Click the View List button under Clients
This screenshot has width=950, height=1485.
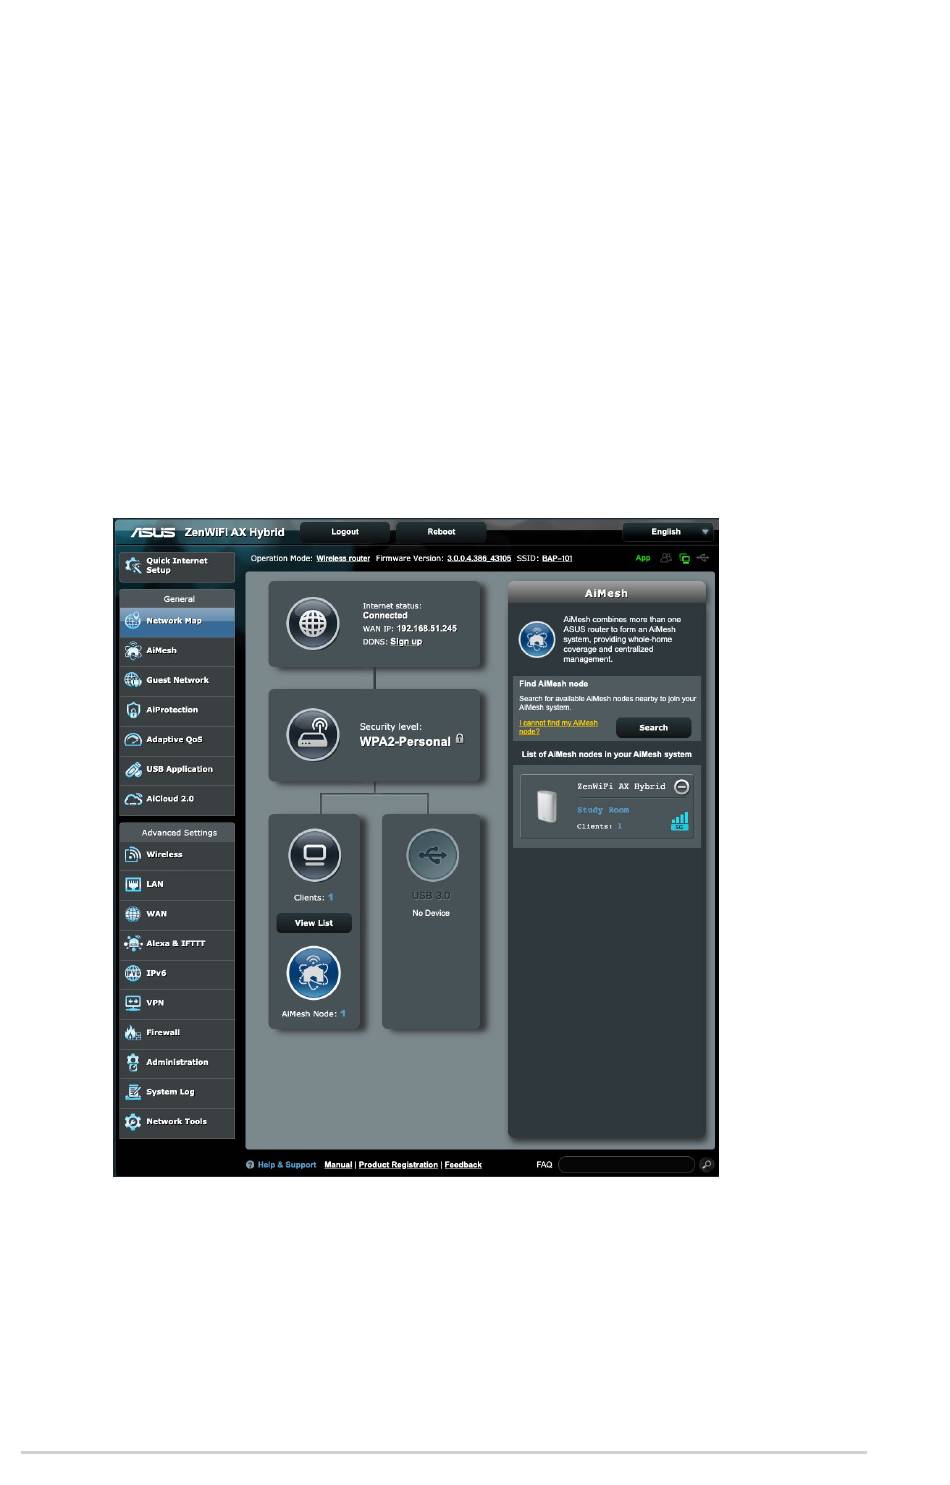click(314, 923)
